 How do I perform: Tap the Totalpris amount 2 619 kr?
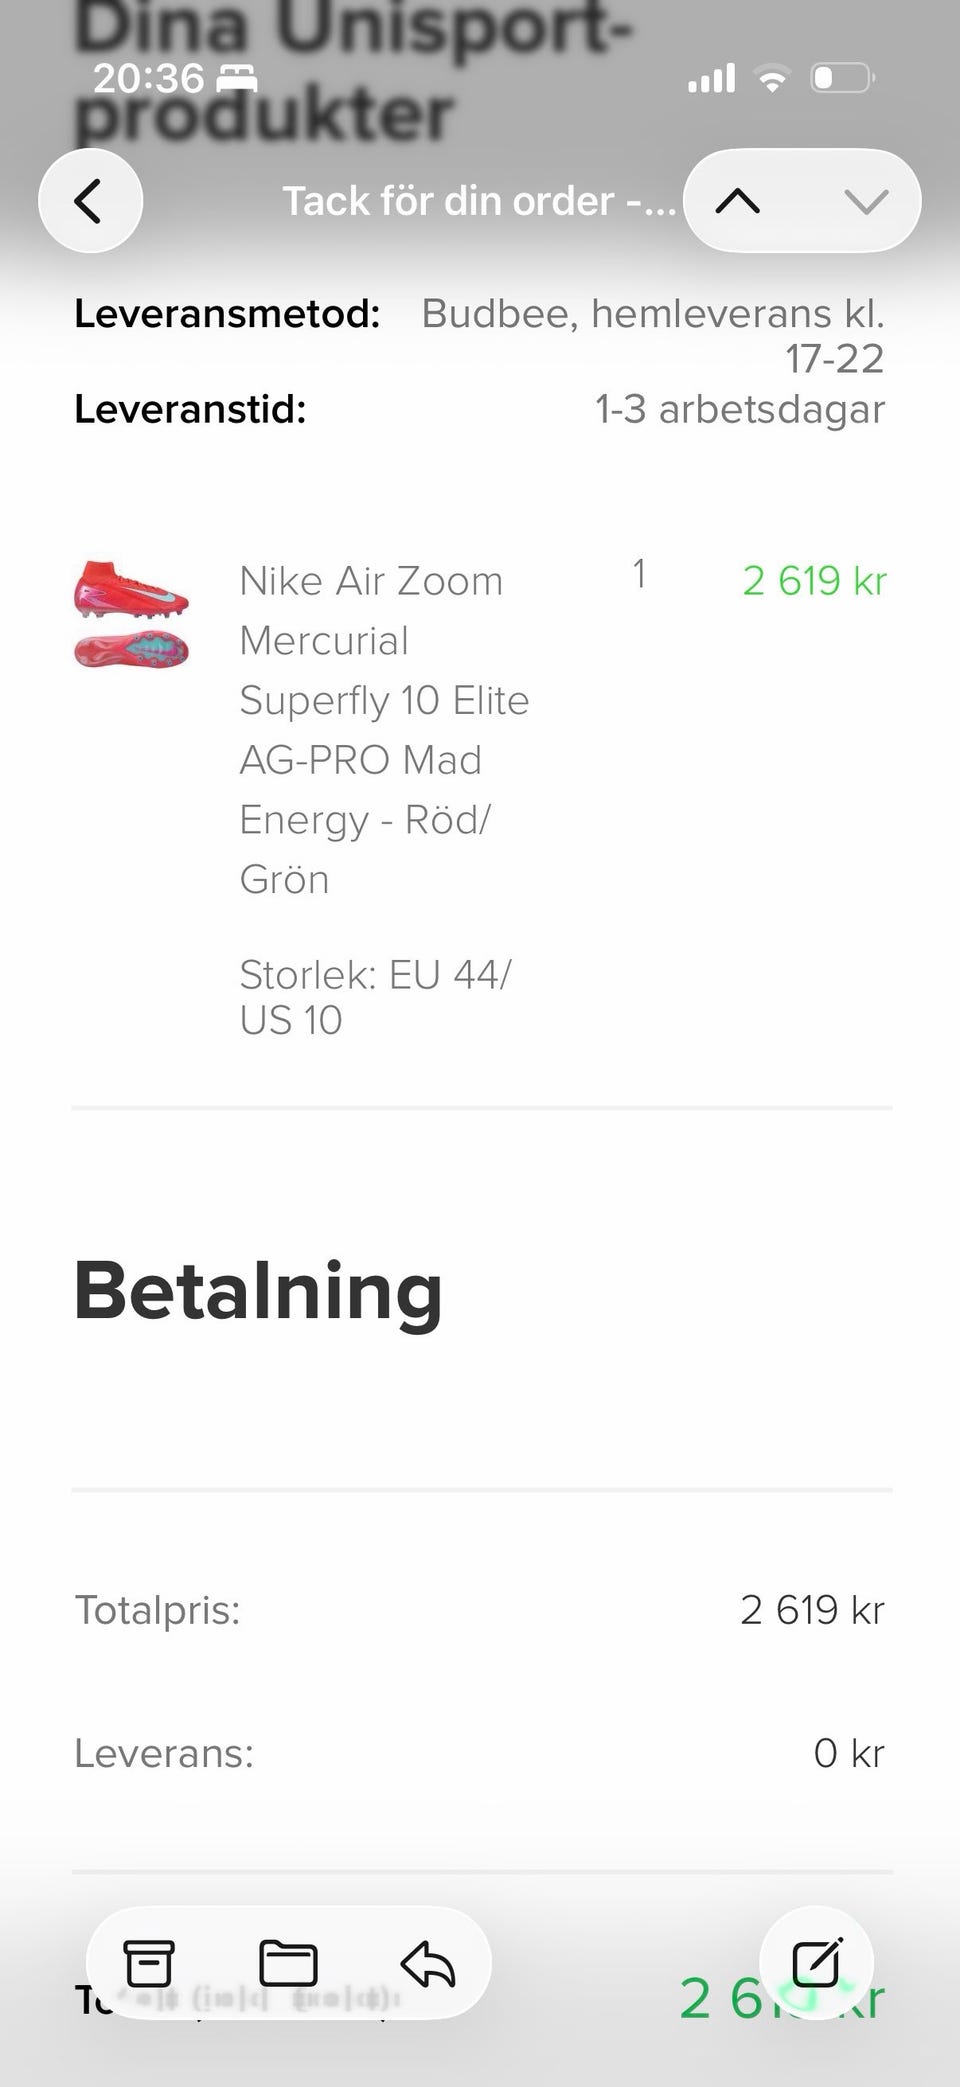click(812, 1610)
